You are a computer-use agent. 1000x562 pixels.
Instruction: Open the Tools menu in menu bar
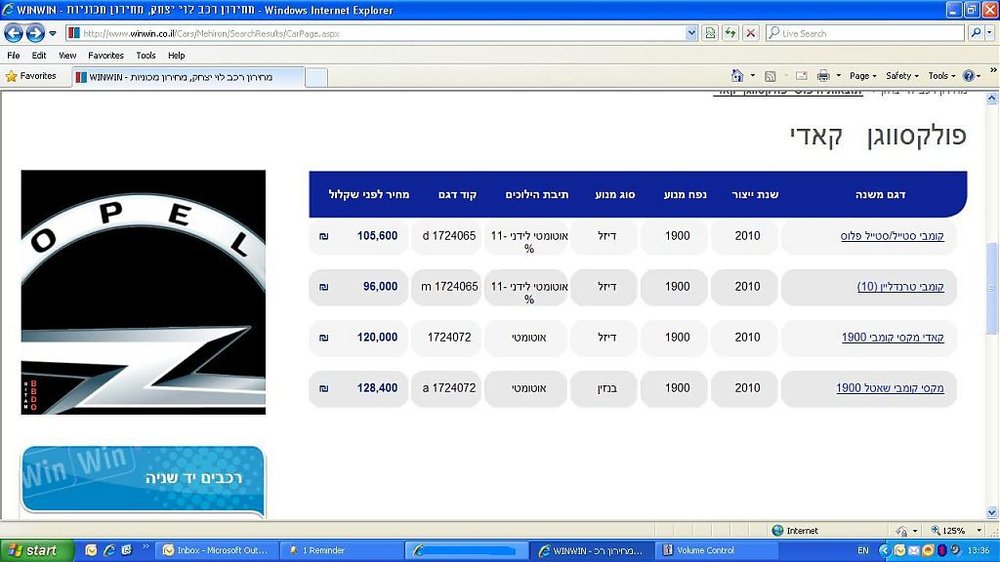point(146,55)
